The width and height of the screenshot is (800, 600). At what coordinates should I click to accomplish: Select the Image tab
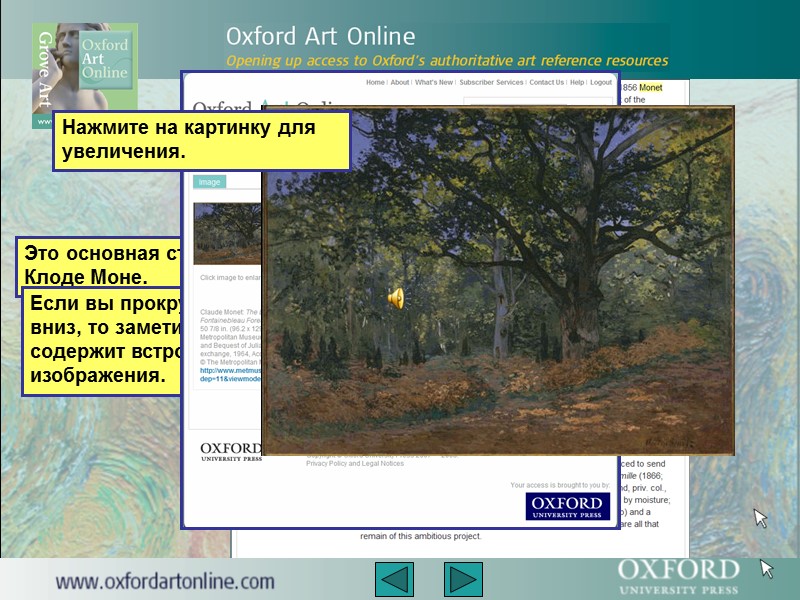click(209, 182)
